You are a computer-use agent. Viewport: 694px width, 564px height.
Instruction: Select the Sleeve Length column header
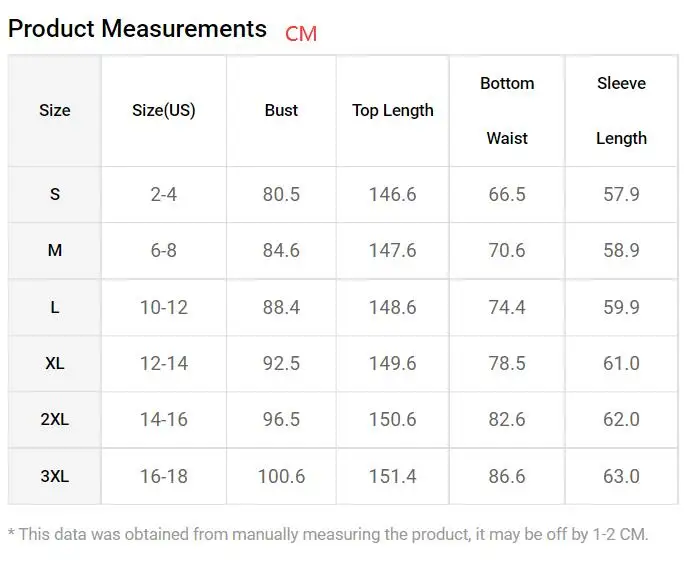pyautogui.click(x=621, y=110)
